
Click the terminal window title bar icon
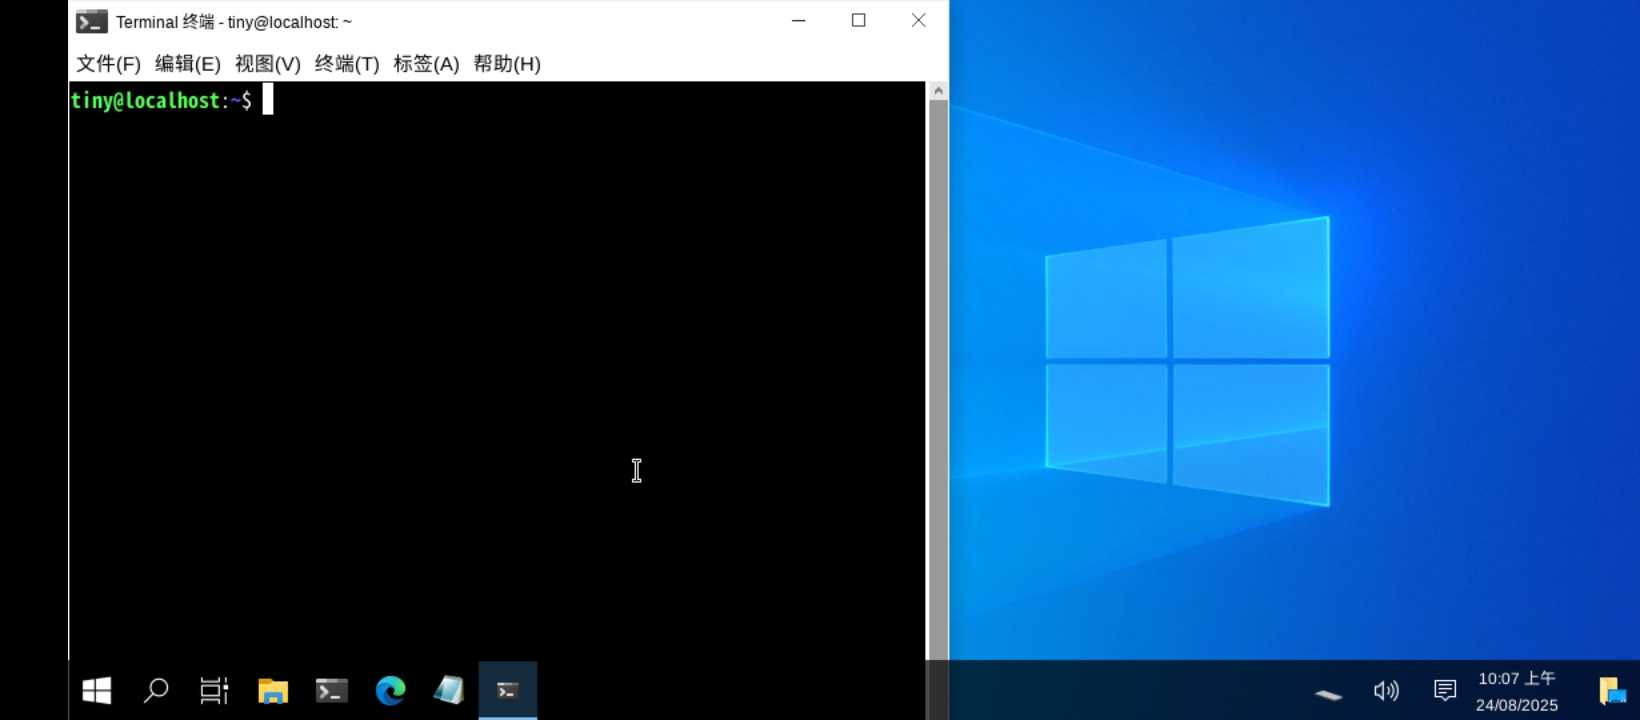tap(92, 22)
